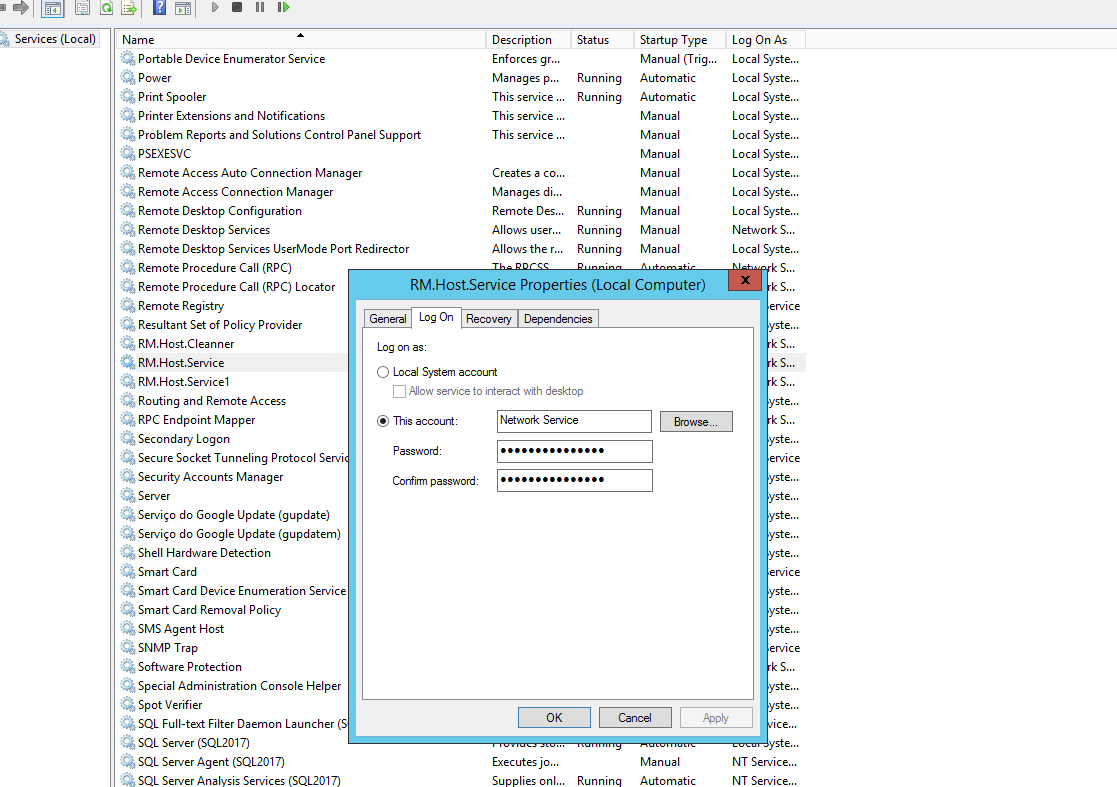The height and width of the screenshot is (787, 1117).
Task: Click the gear icon beside Print Spooler
Action: [x=128, y=96]
